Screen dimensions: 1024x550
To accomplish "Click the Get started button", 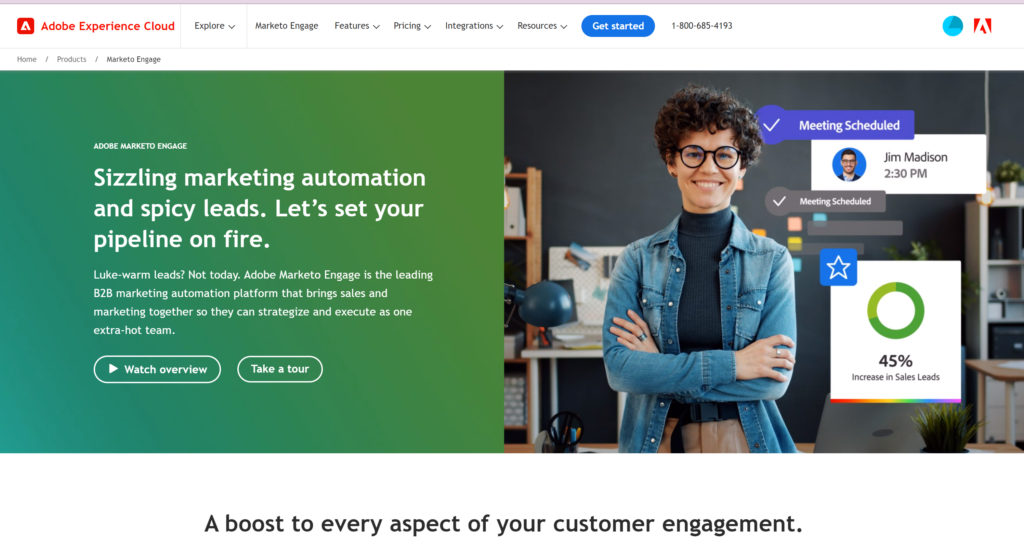I will coord(618,26).
